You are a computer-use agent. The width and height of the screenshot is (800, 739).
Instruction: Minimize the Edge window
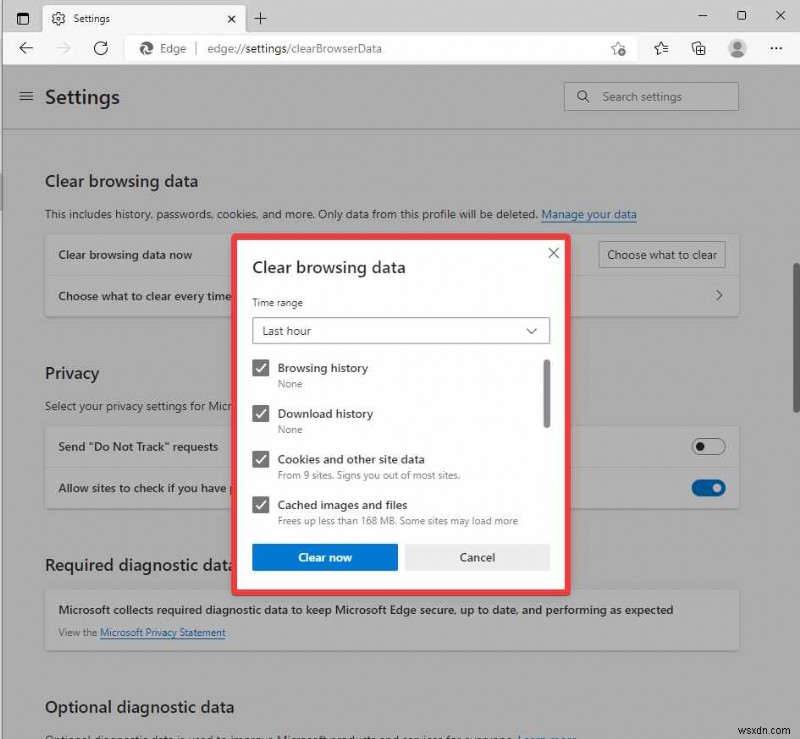coord(703,16)
